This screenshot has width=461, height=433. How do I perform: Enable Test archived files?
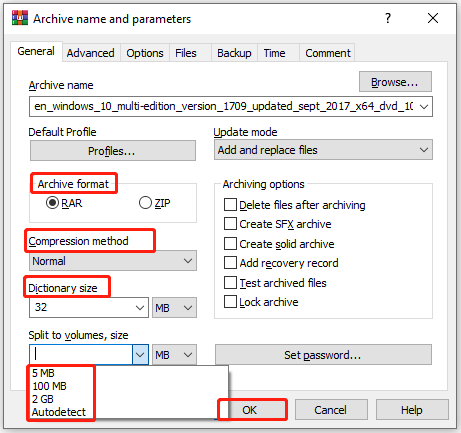(230, 283)
